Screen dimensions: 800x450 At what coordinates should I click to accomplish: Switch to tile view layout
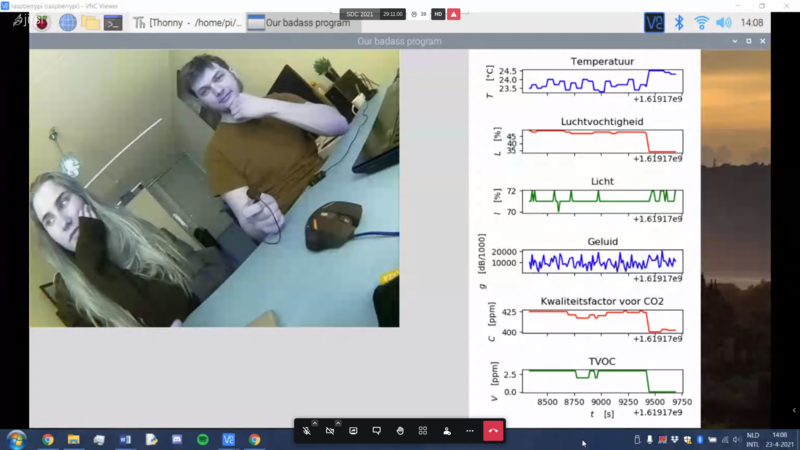click(x=423, y=431)
